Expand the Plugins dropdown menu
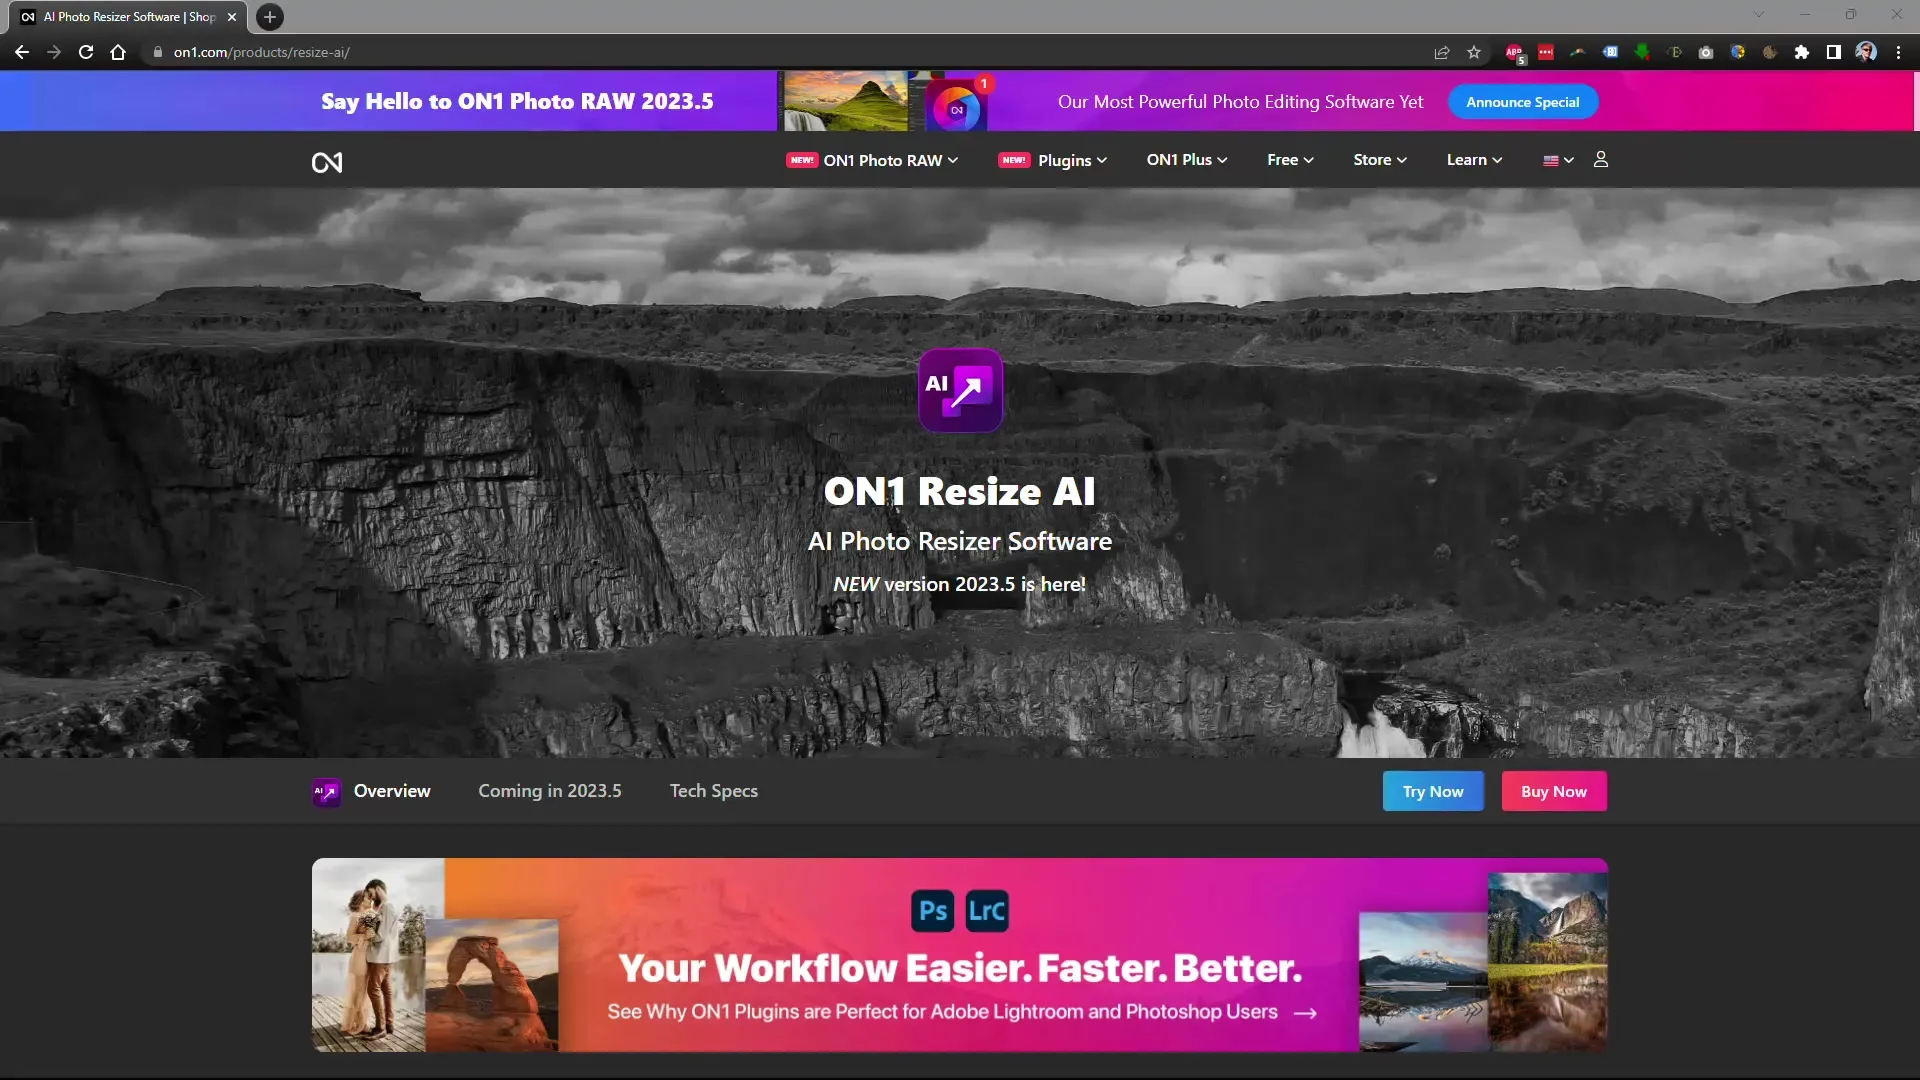 tap(1072, 160)
